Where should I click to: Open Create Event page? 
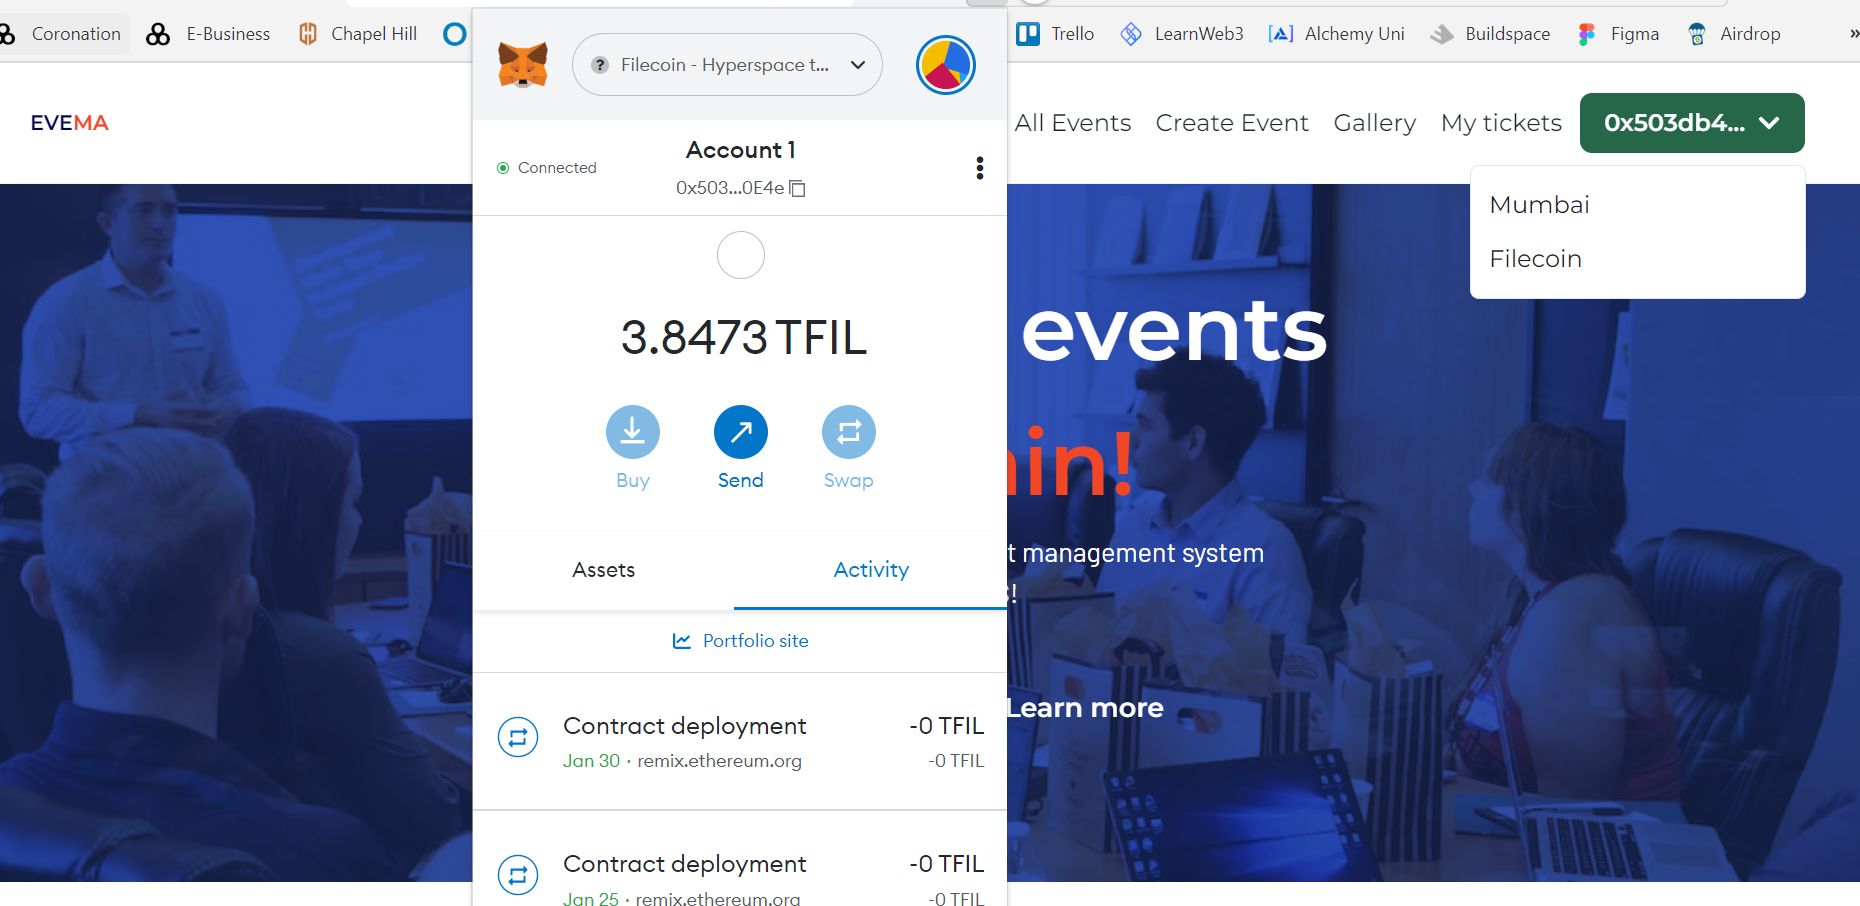pos(1232,123)
